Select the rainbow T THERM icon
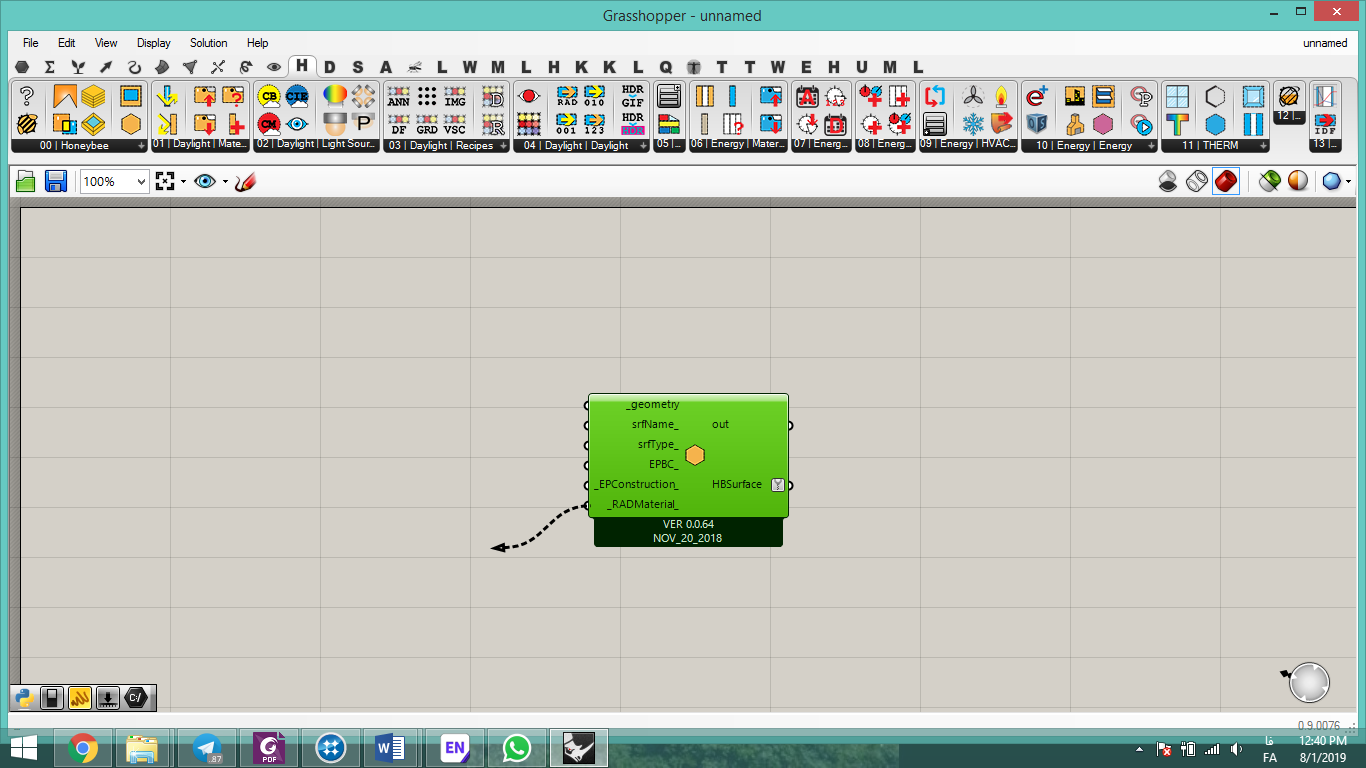 (x=1178, y=124)
